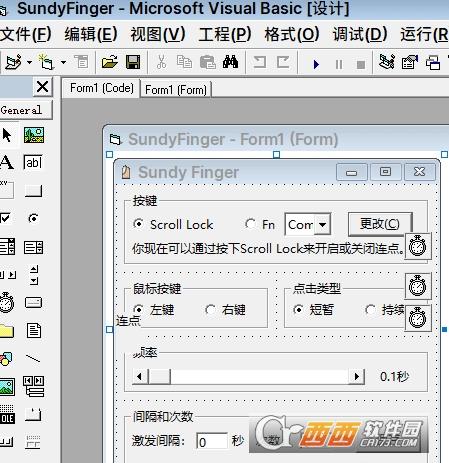Select the ListBox control tool
Screen dimensions: 449x463
(33, 247)
